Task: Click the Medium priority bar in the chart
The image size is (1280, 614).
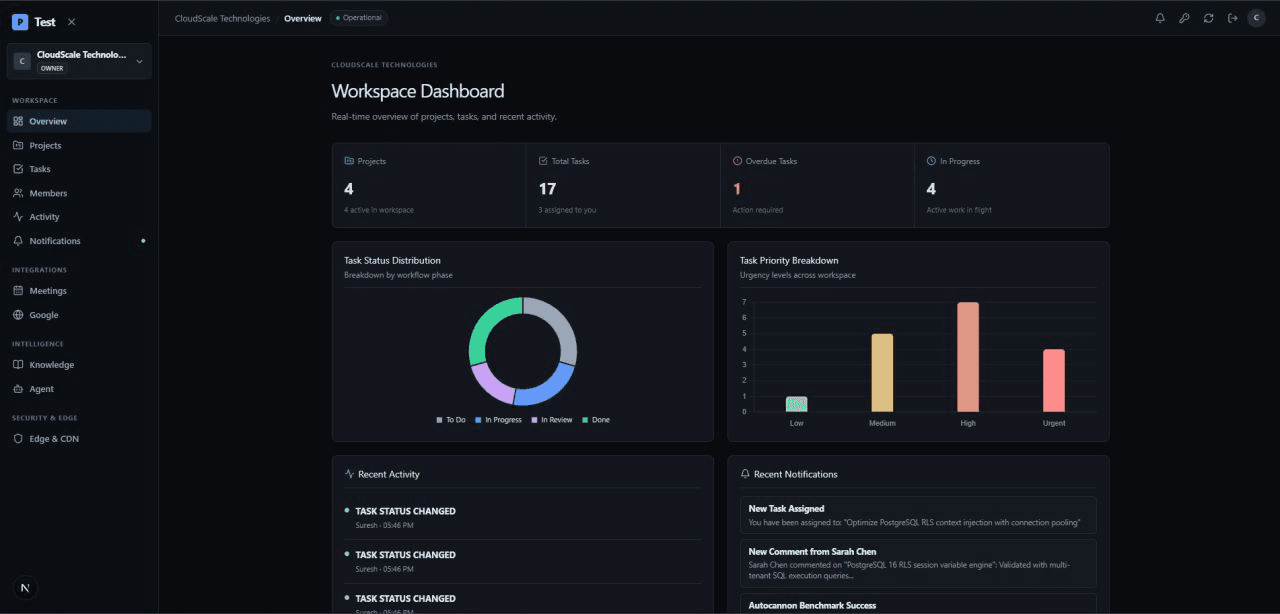Action: click(882, 373)
